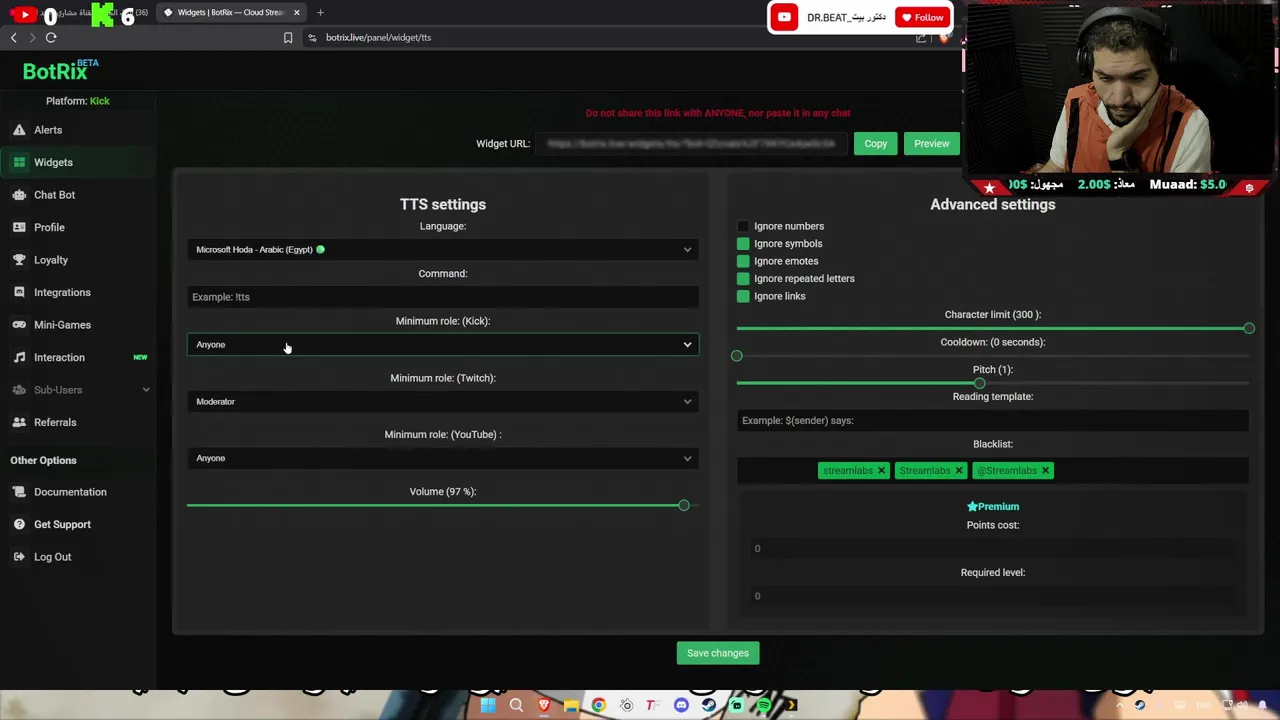Open the Alerts bell icon in sidebar

[19, 130]
